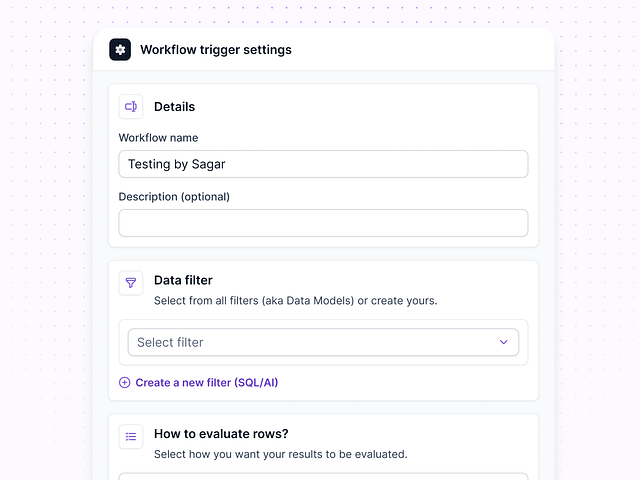Click the gear icon beside Workflow trigger settings
The height and width of the screenshot is (480, 640).
tap(120, 50)
